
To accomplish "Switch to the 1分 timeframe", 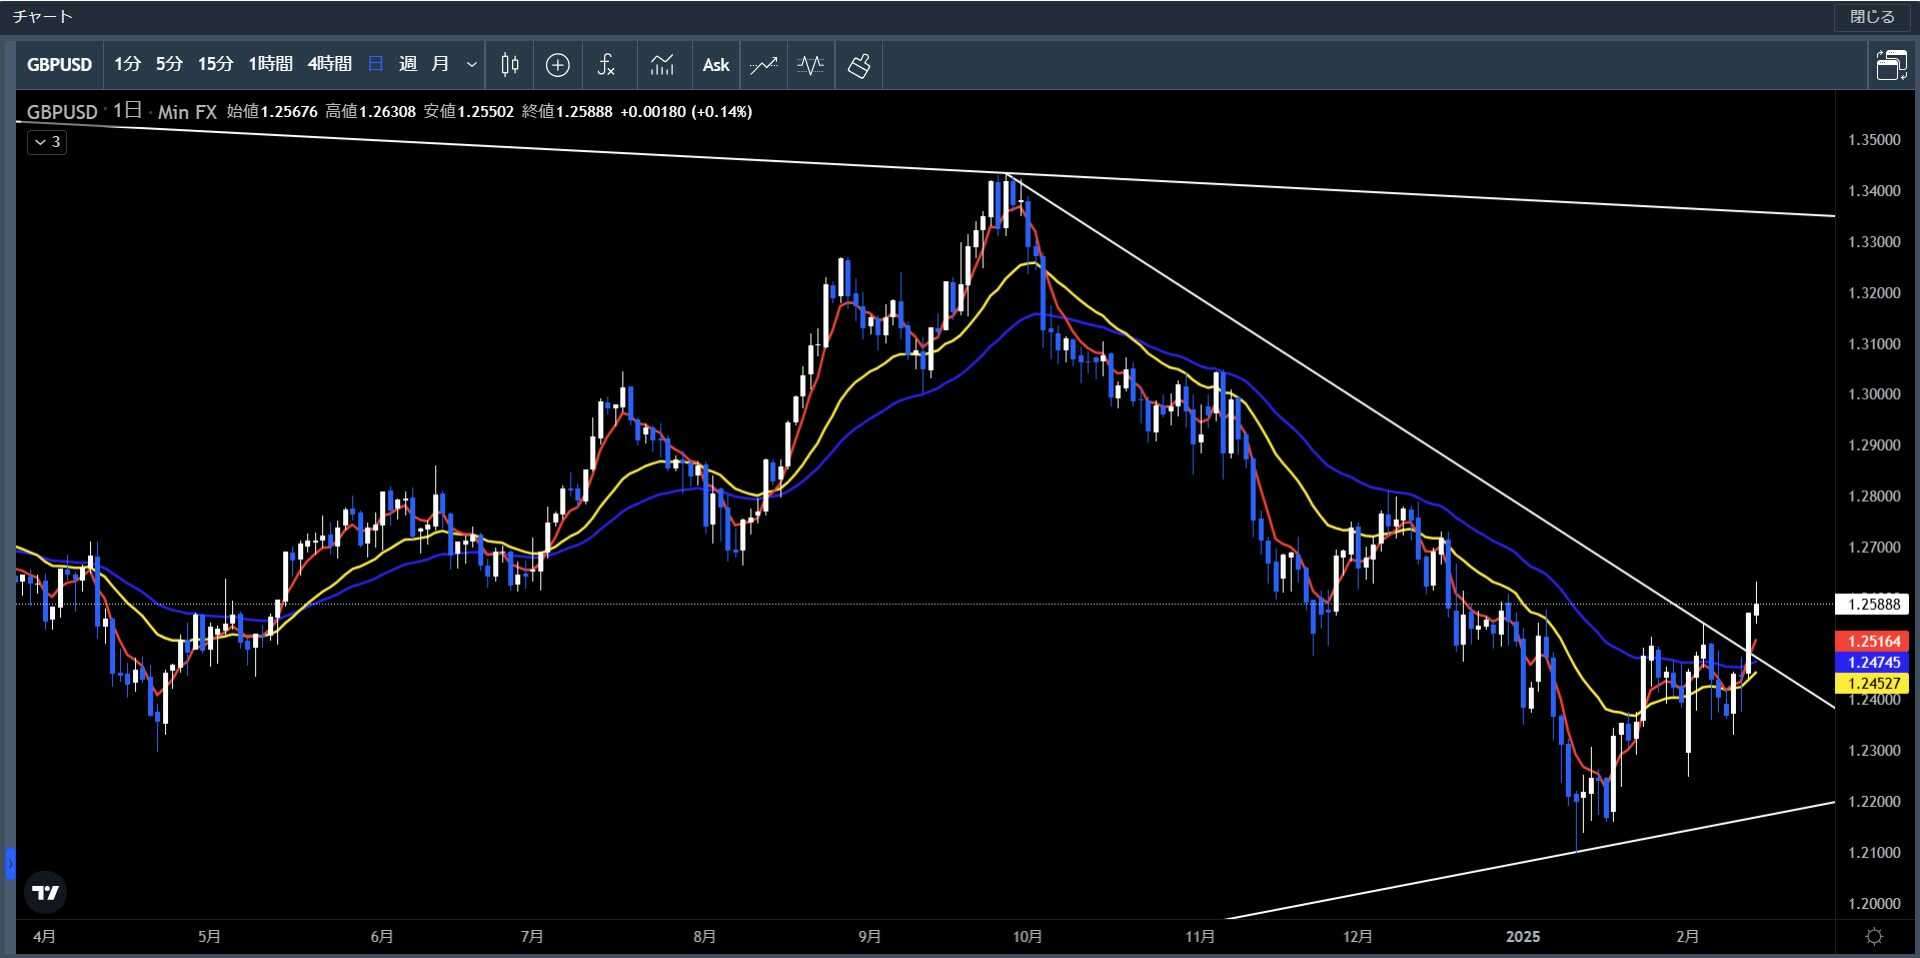I will tap(128, 65).
